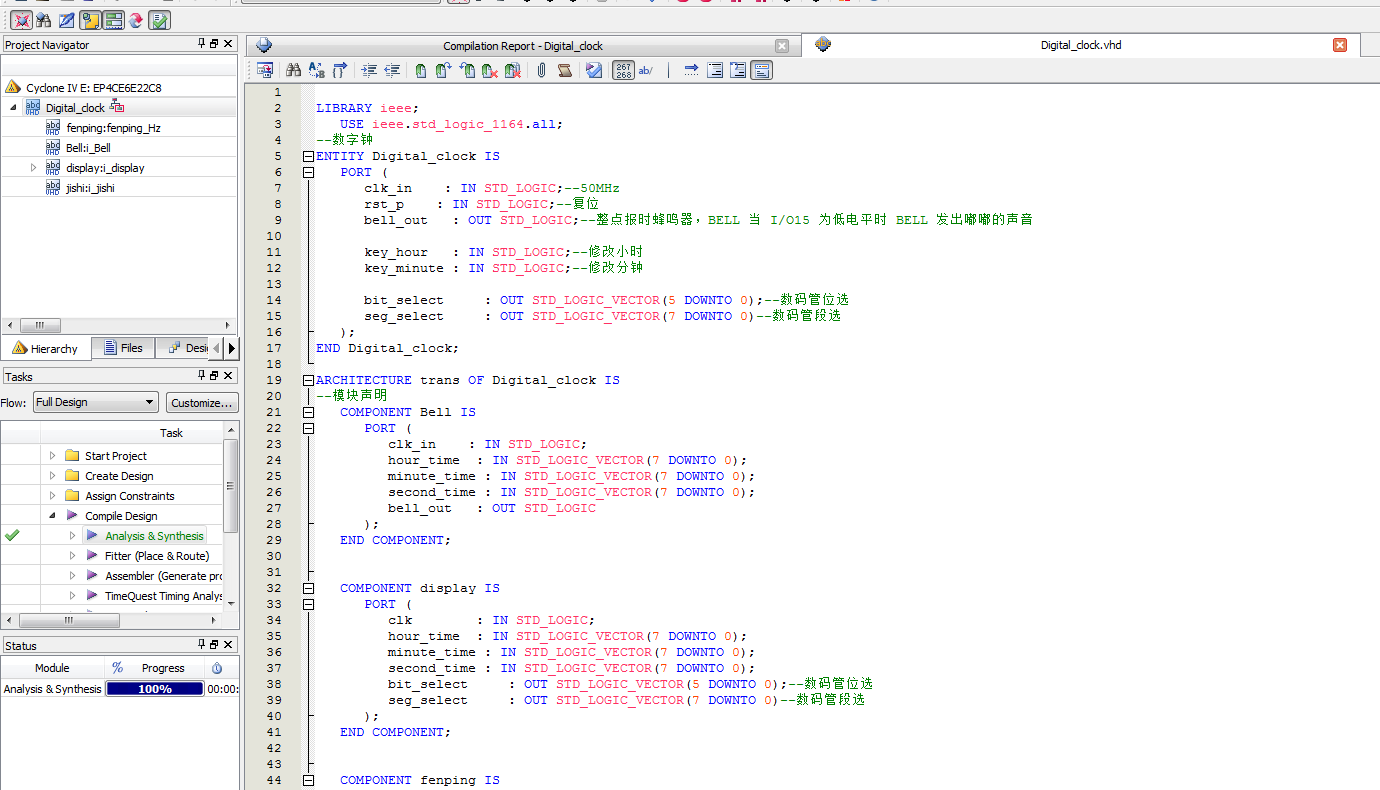Collapse the ENTITY Digital_clock code fold
The width and height of the screenshot is (1380, 790).
(x=308, y=156)
